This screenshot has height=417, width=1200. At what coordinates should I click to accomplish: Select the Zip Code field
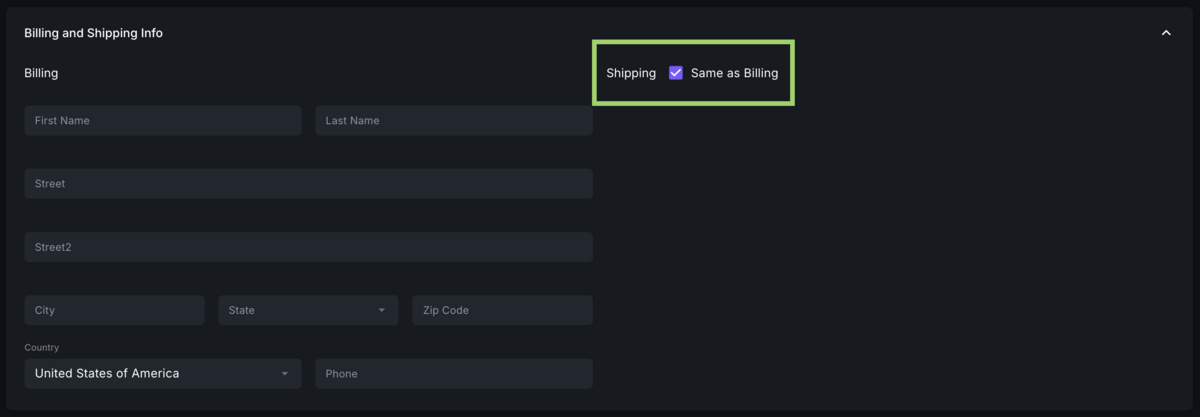point(502,310)
